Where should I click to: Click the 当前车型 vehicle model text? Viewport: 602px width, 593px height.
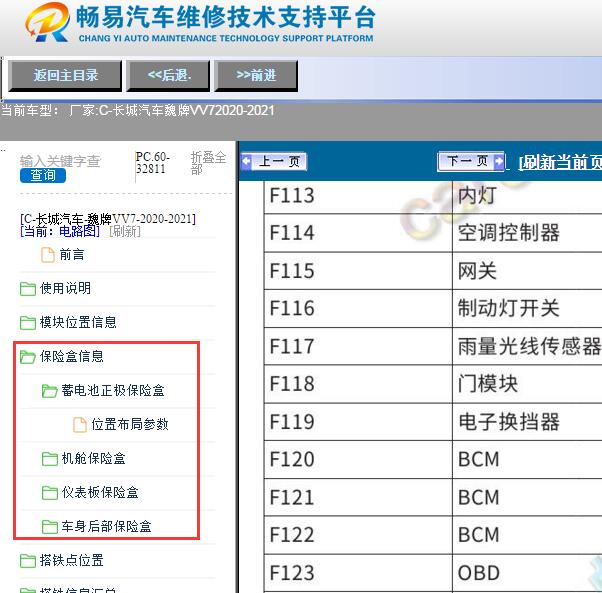(138, 111)
